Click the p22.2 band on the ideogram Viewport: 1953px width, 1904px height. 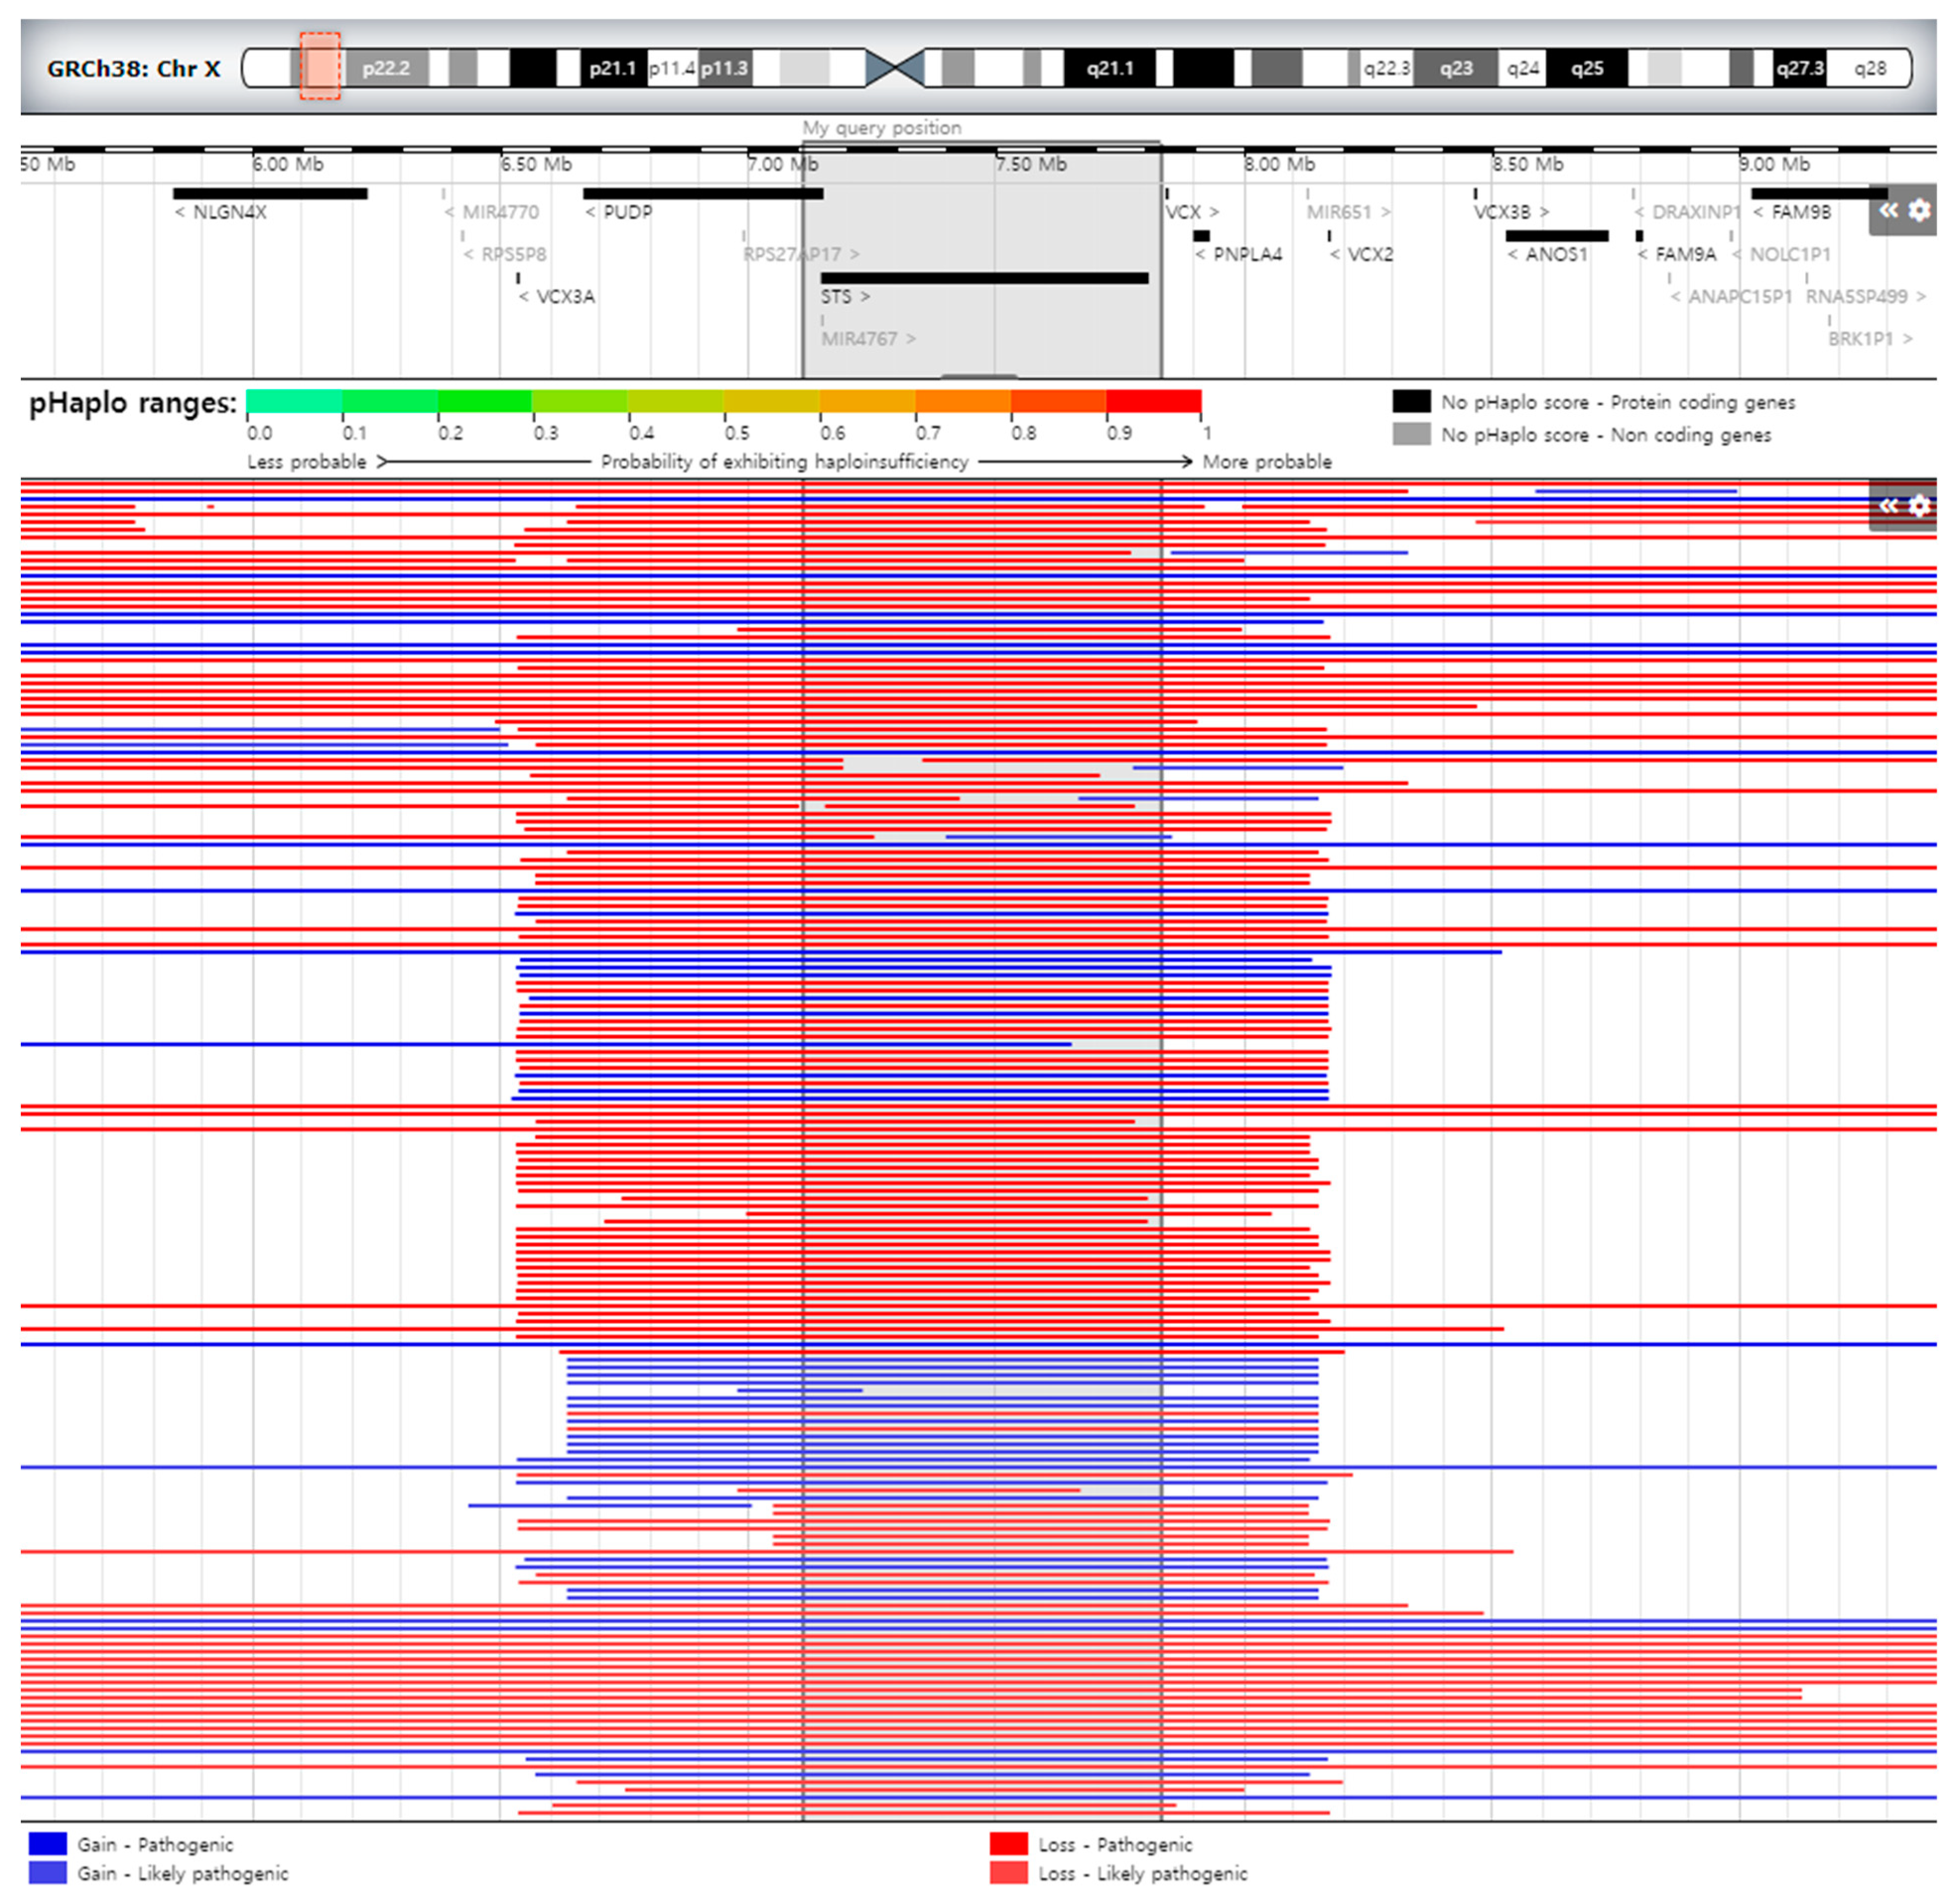click(386, 68)
